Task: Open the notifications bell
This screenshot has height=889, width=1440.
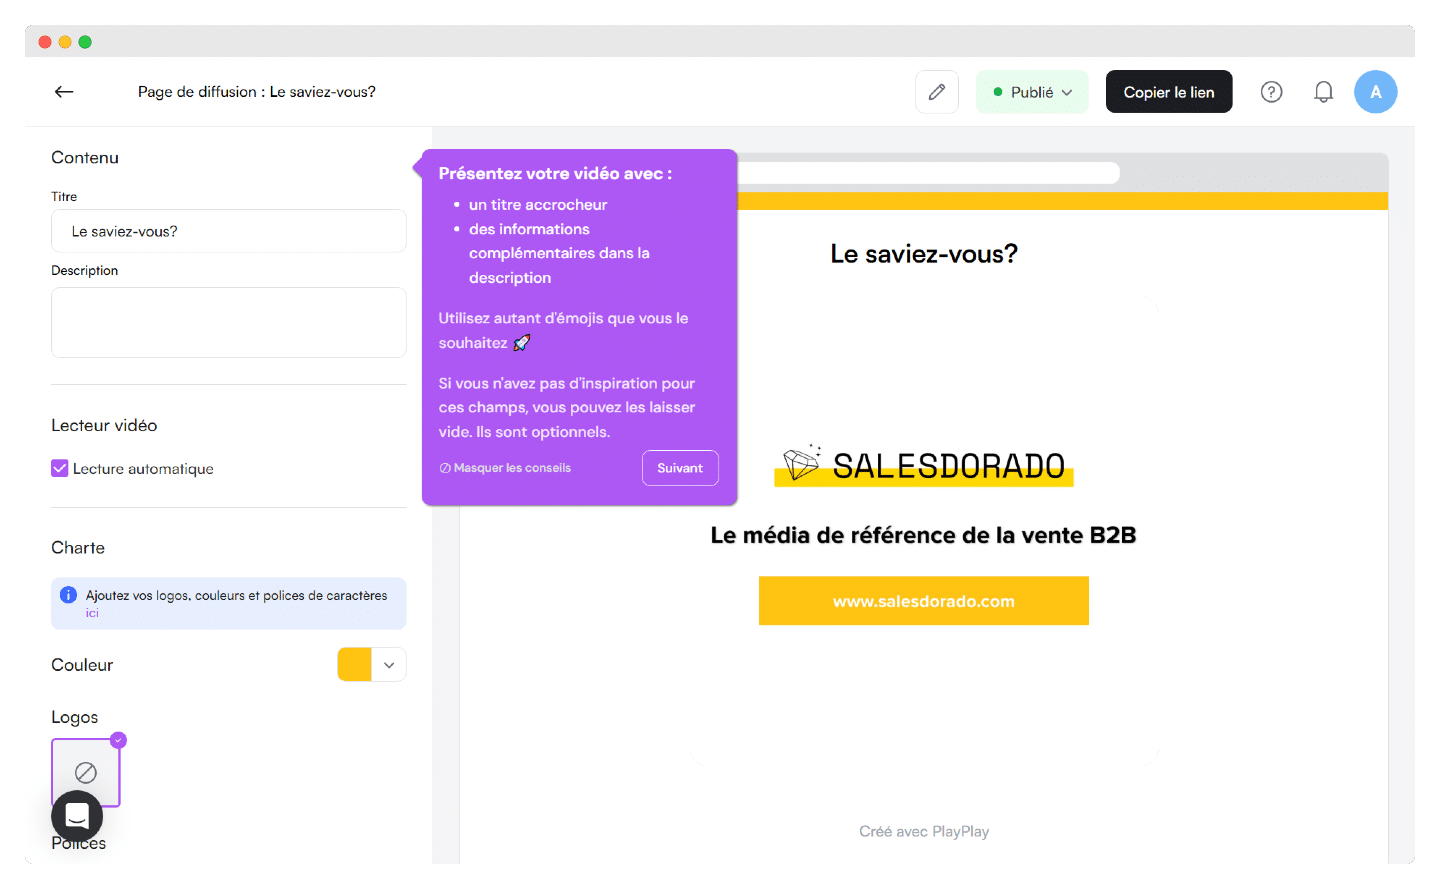Action: (x=1323, y=92)
